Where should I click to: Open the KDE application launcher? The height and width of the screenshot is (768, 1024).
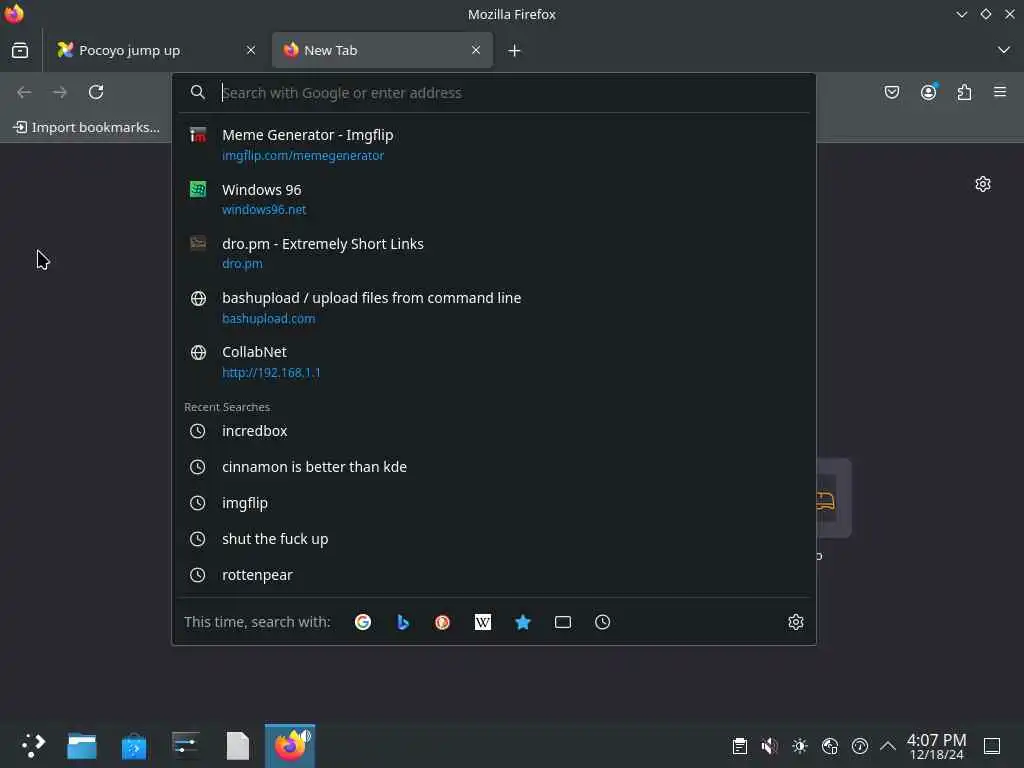pos(33,745)
